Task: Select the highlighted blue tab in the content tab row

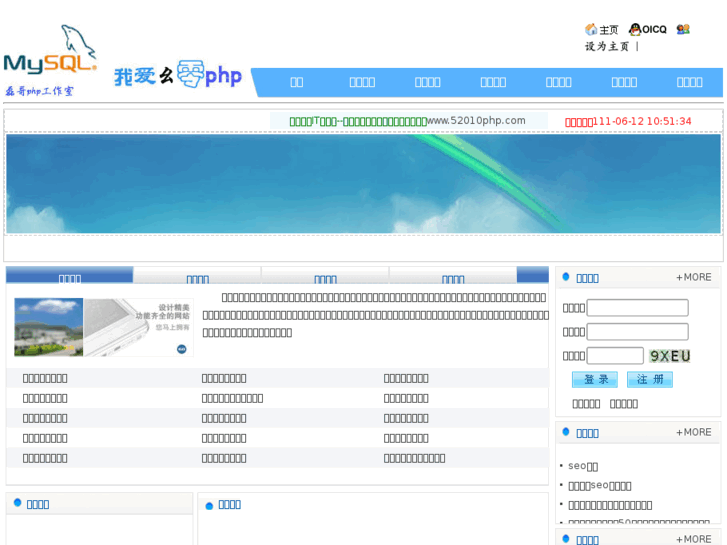Action: (70, 275)
